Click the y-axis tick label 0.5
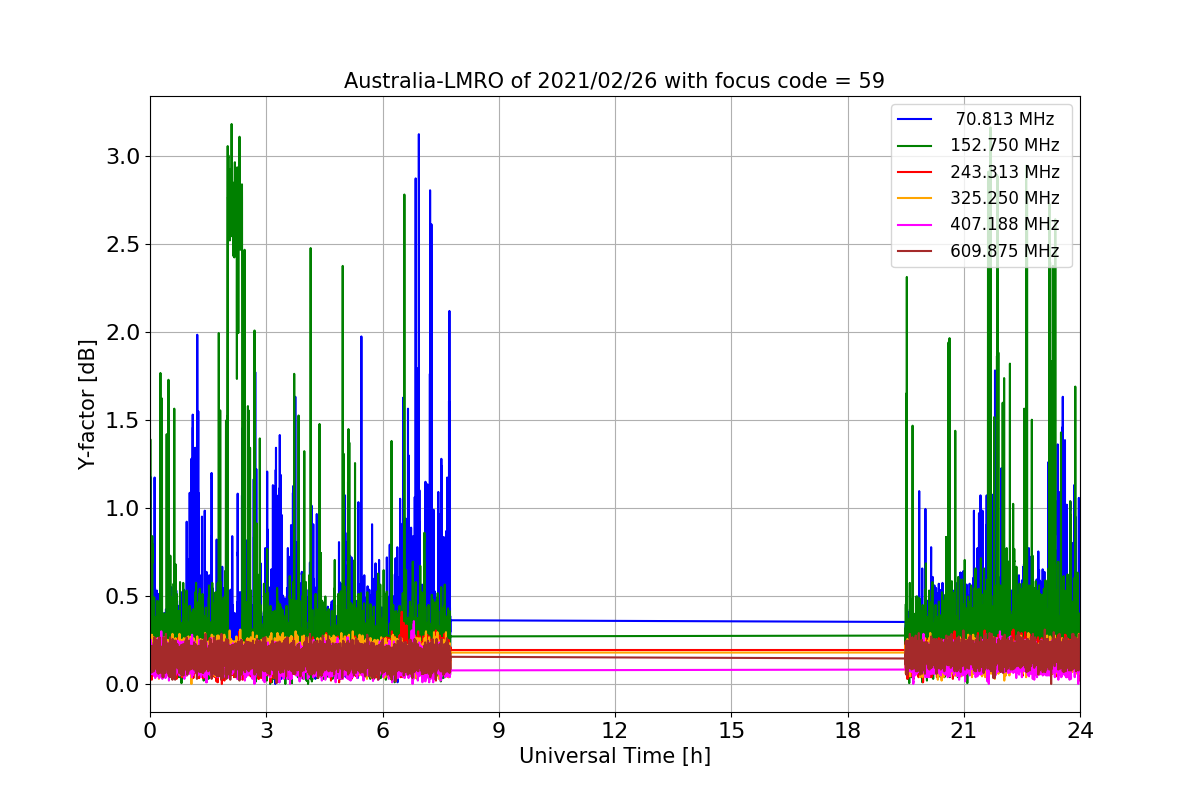This screenshot has width=1200, height=800. point(125,597)
